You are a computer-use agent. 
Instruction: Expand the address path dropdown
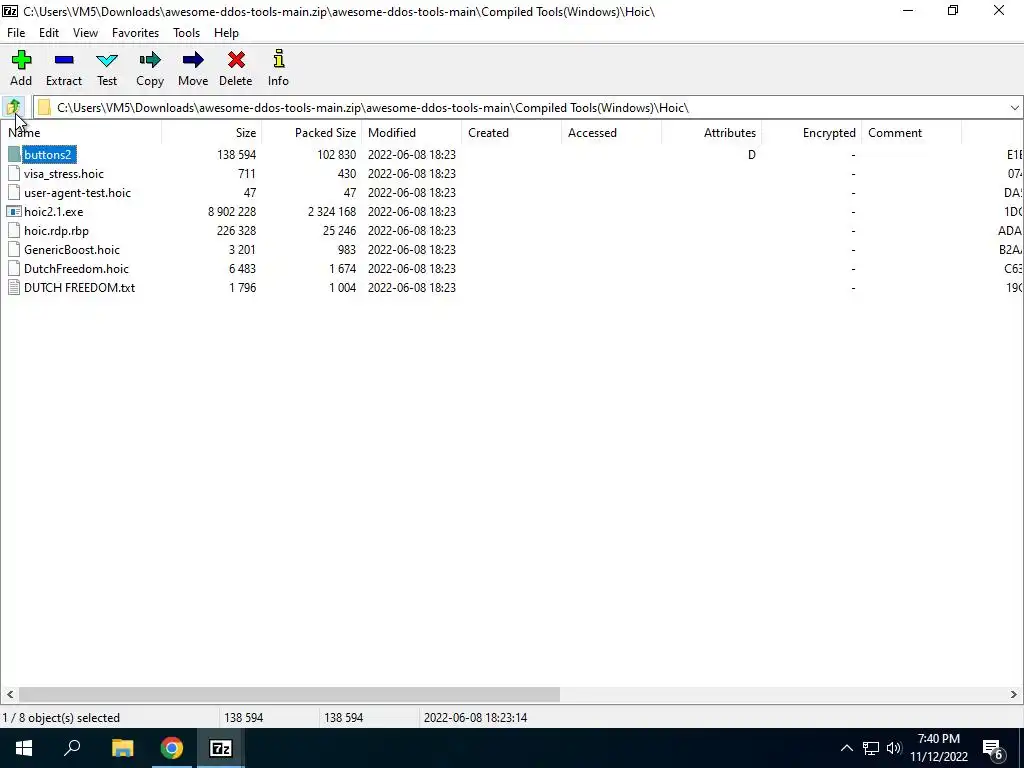point(1014,108)
